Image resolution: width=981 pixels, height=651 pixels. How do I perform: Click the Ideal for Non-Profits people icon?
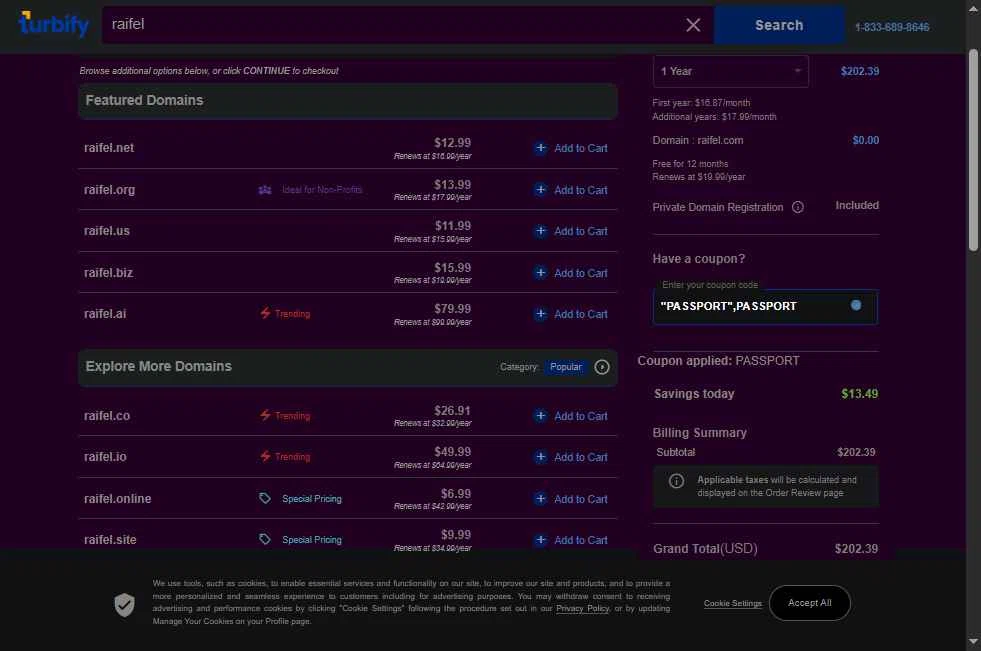(x=265, y=189)
